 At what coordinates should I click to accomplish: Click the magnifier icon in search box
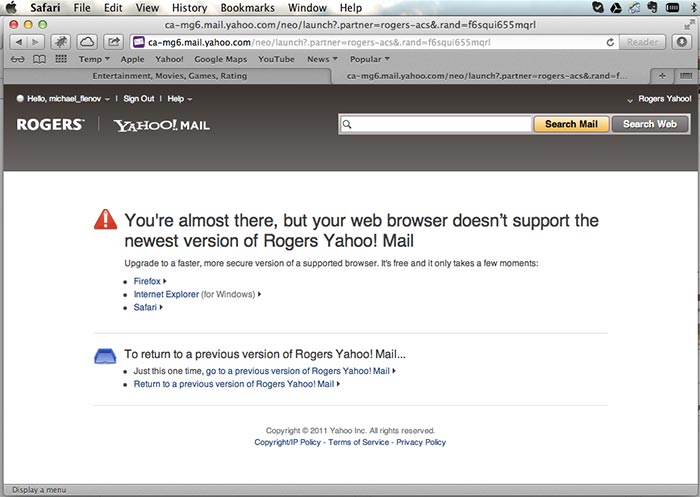347,124
